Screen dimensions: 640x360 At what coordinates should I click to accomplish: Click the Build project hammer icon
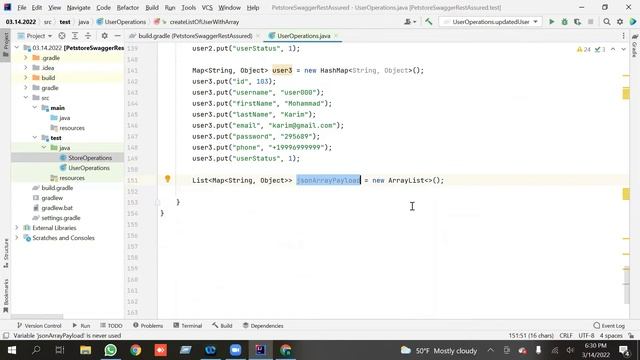(x=429, y=22)
